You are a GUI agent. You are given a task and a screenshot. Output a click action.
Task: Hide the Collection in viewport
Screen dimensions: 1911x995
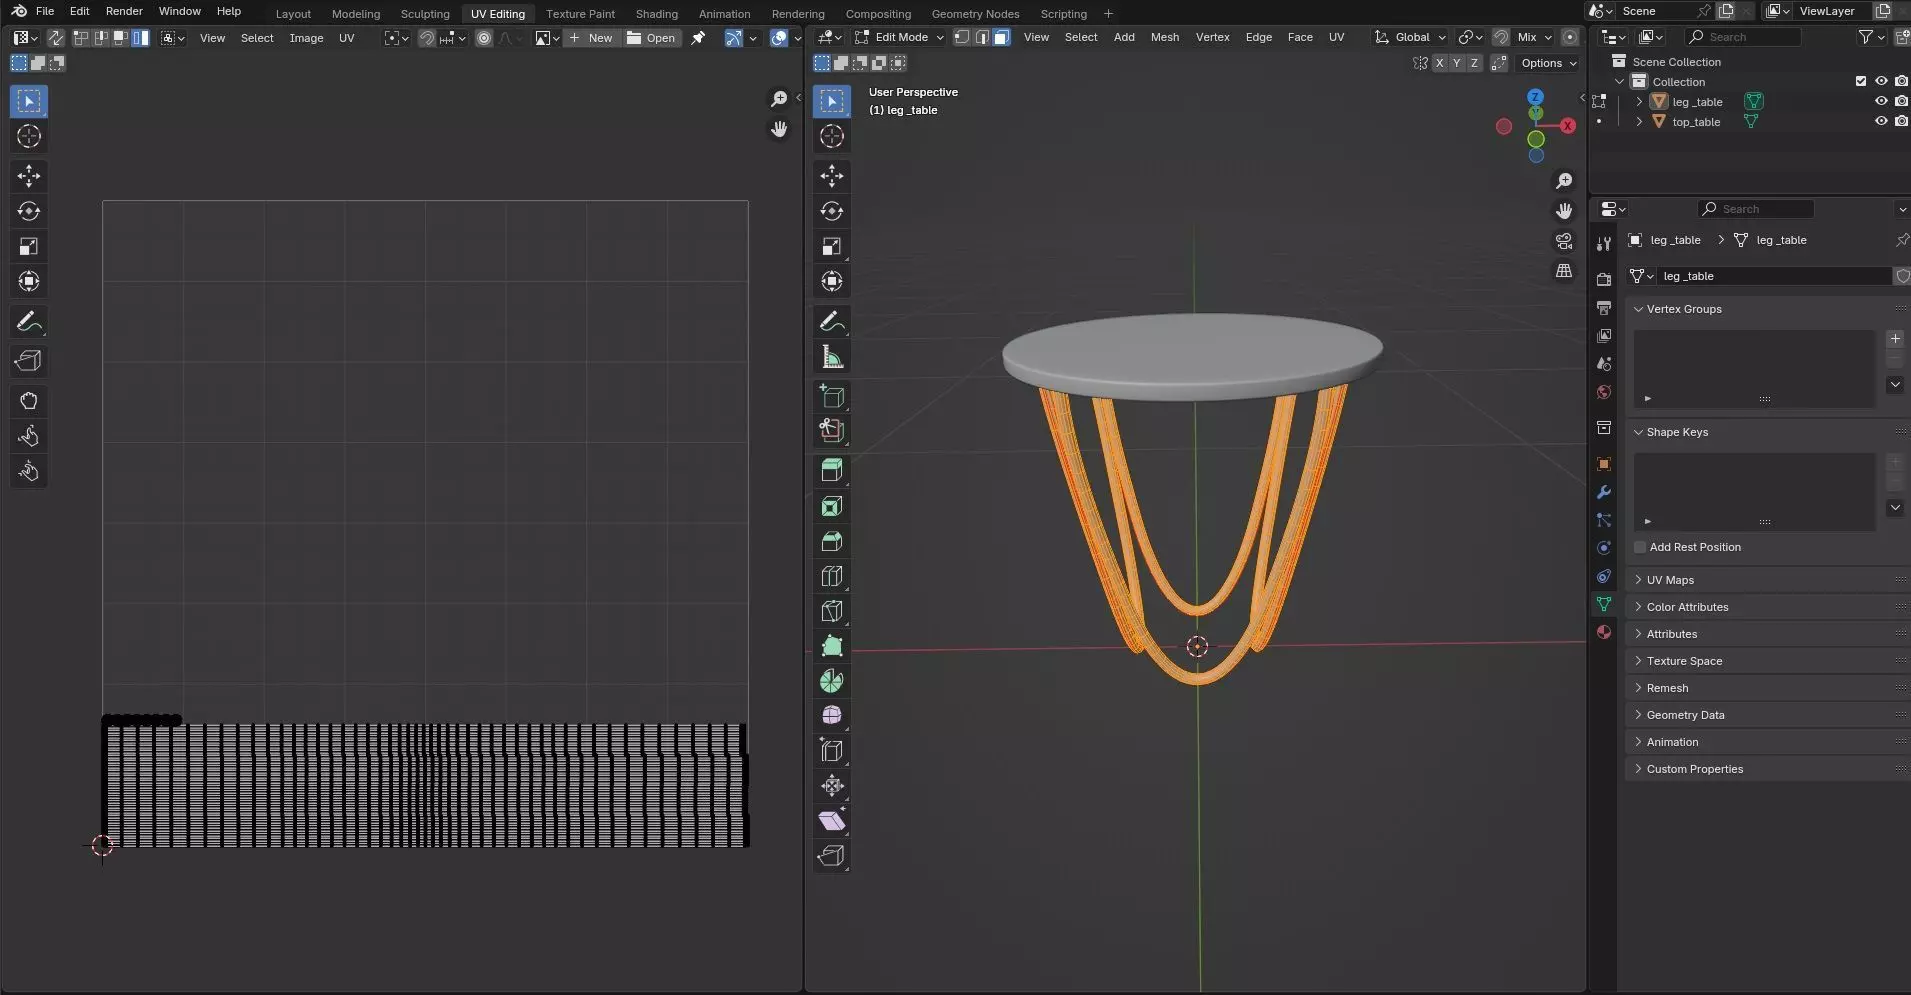point(1881,82)
